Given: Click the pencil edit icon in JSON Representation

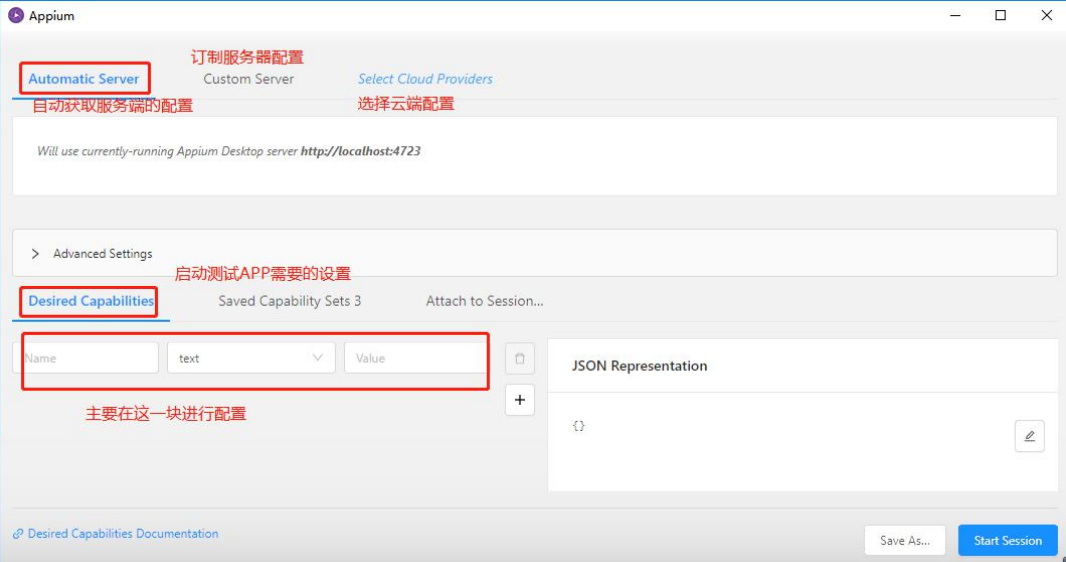Looking at the screenshot, I should (x=1029, y=436).
